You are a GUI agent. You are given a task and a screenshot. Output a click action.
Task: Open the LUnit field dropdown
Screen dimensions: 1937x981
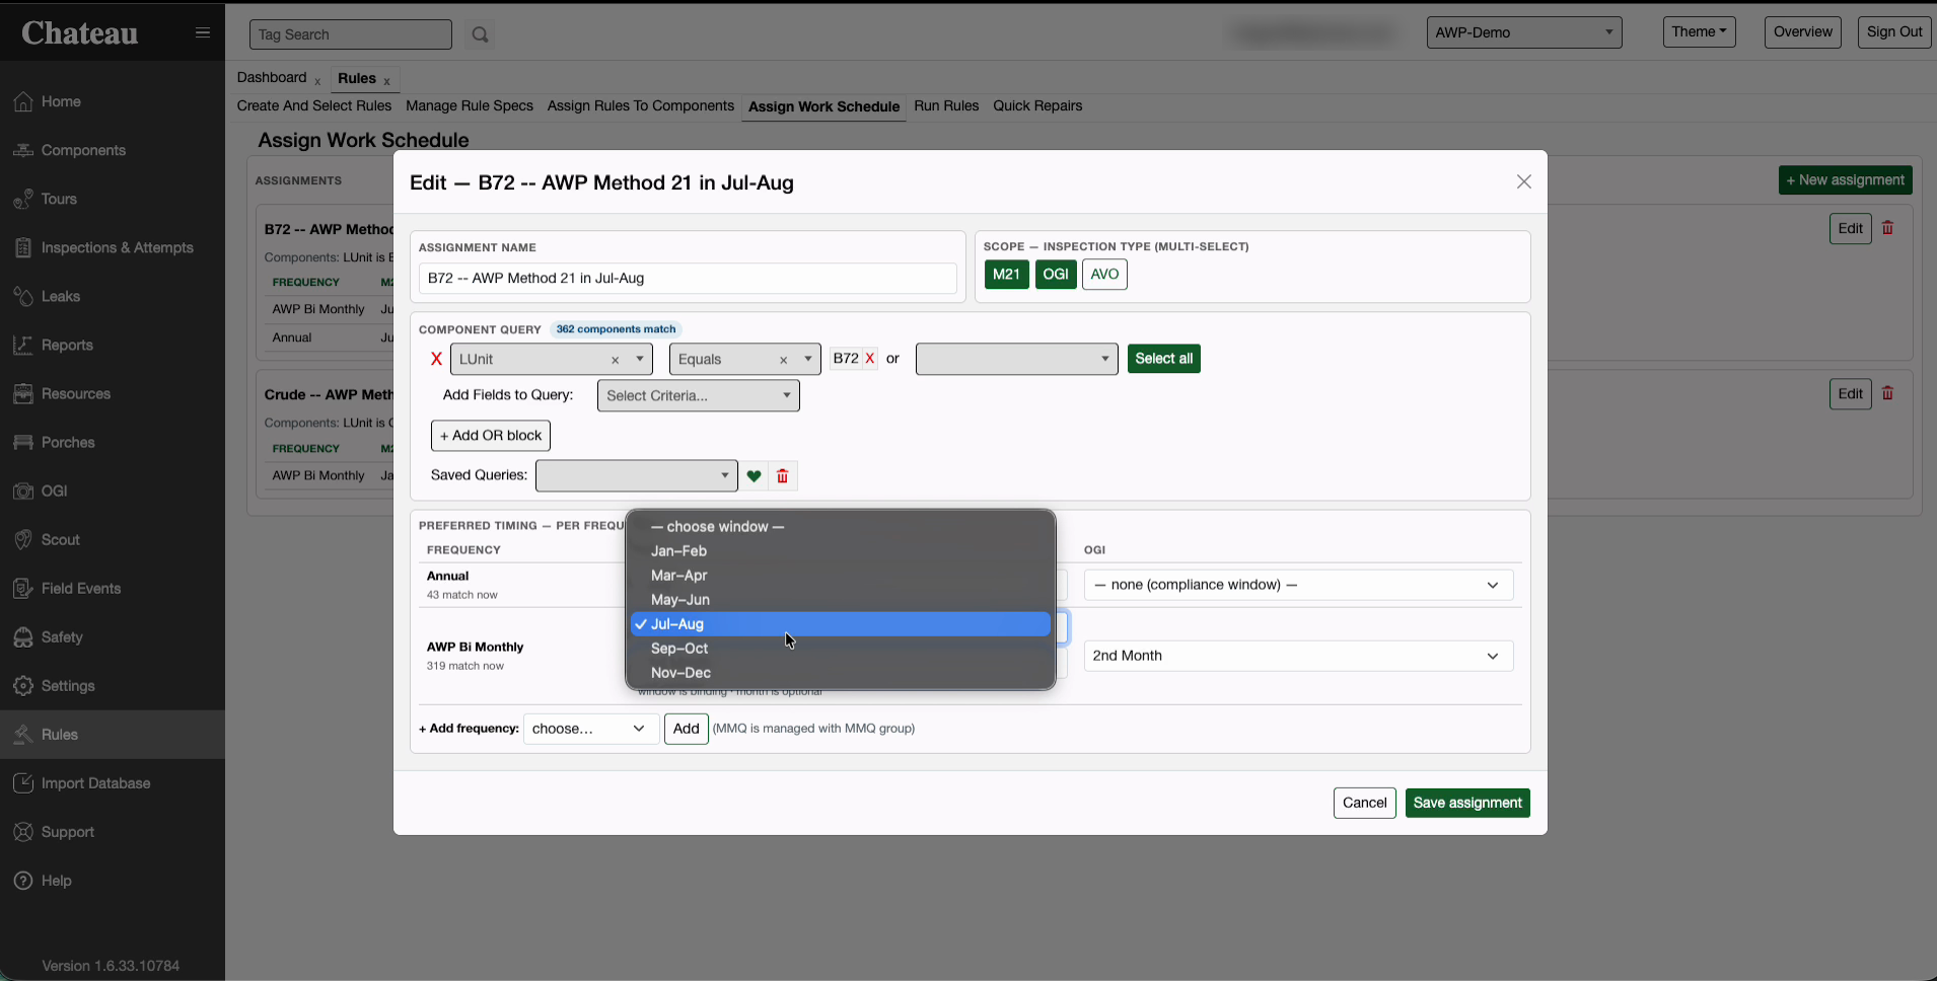click(x=551, y=359)
